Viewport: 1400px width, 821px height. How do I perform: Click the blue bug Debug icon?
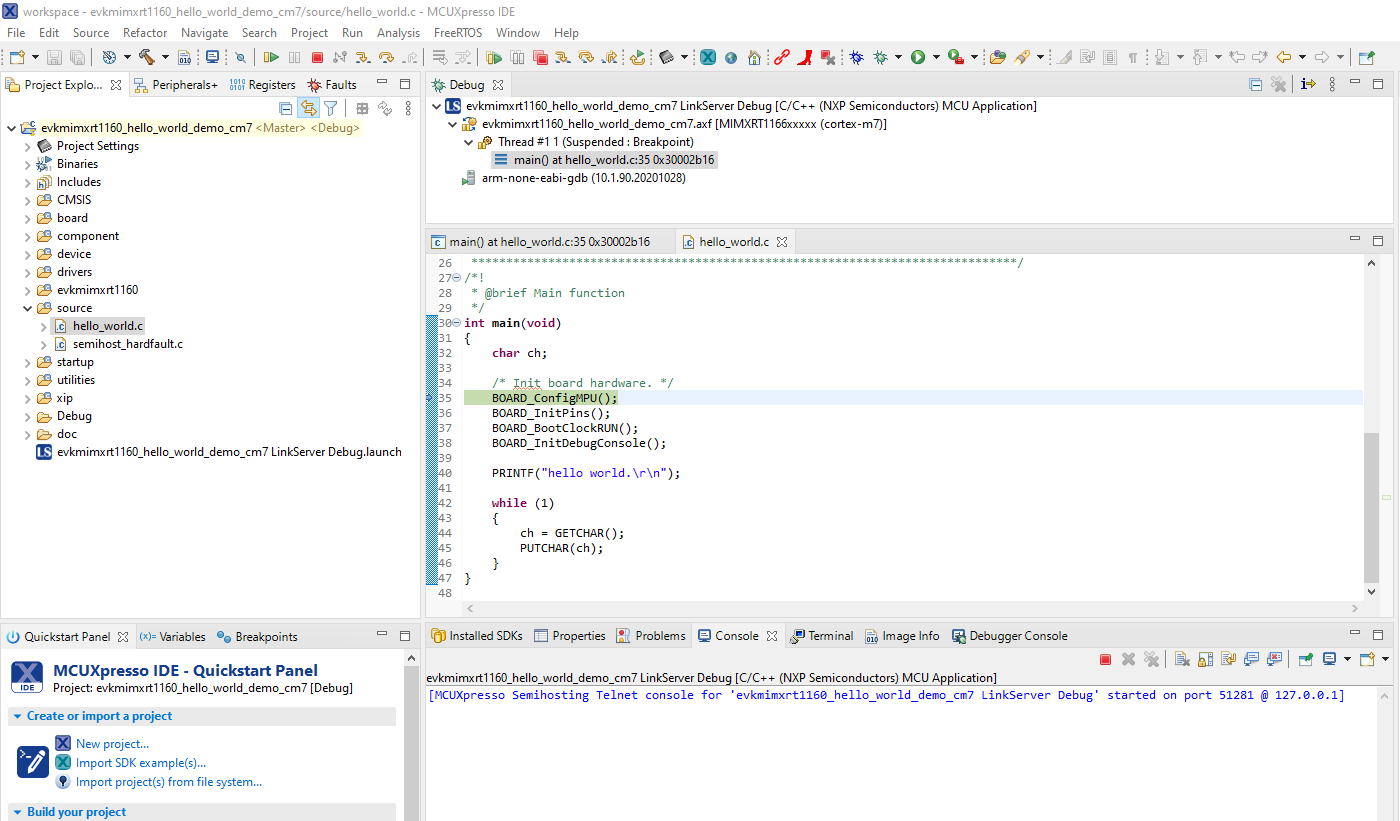pyautogui.click(x=857, y=58)
